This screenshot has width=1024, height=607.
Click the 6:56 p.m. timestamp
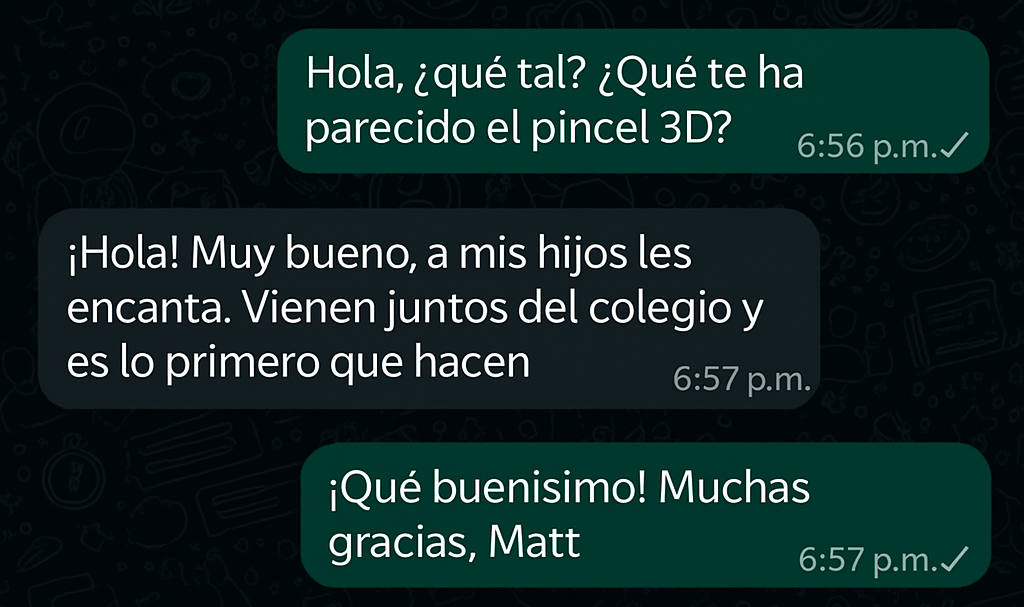[867, 146]
